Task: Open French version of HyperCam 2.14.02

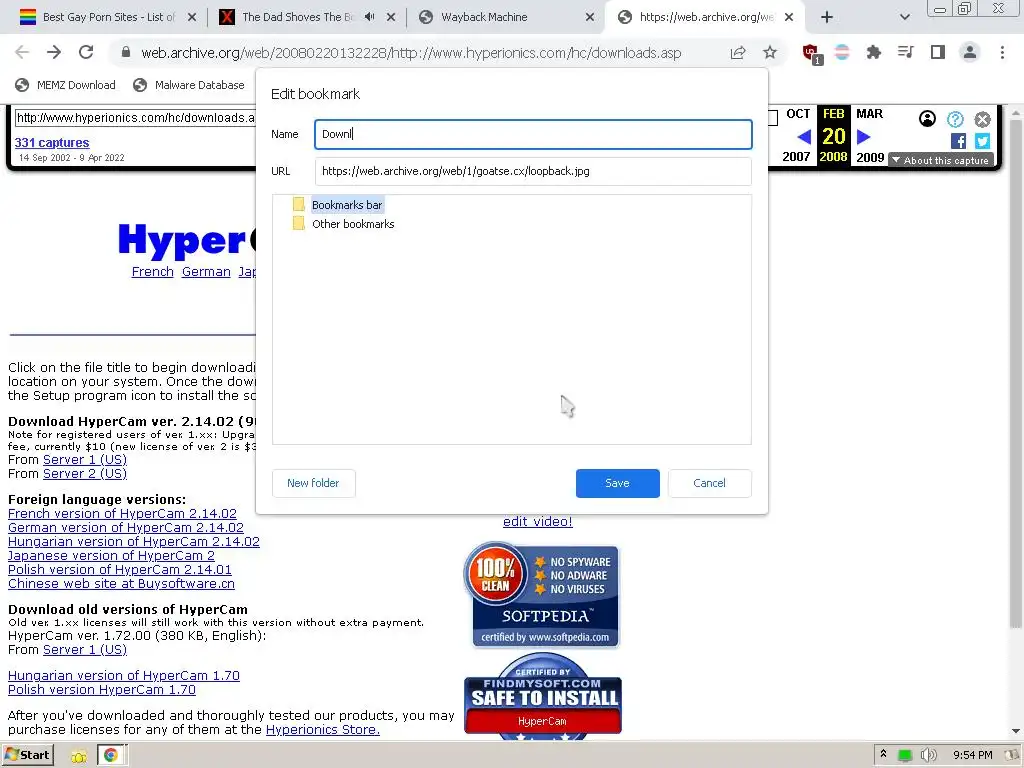Action: pos(122,513)
